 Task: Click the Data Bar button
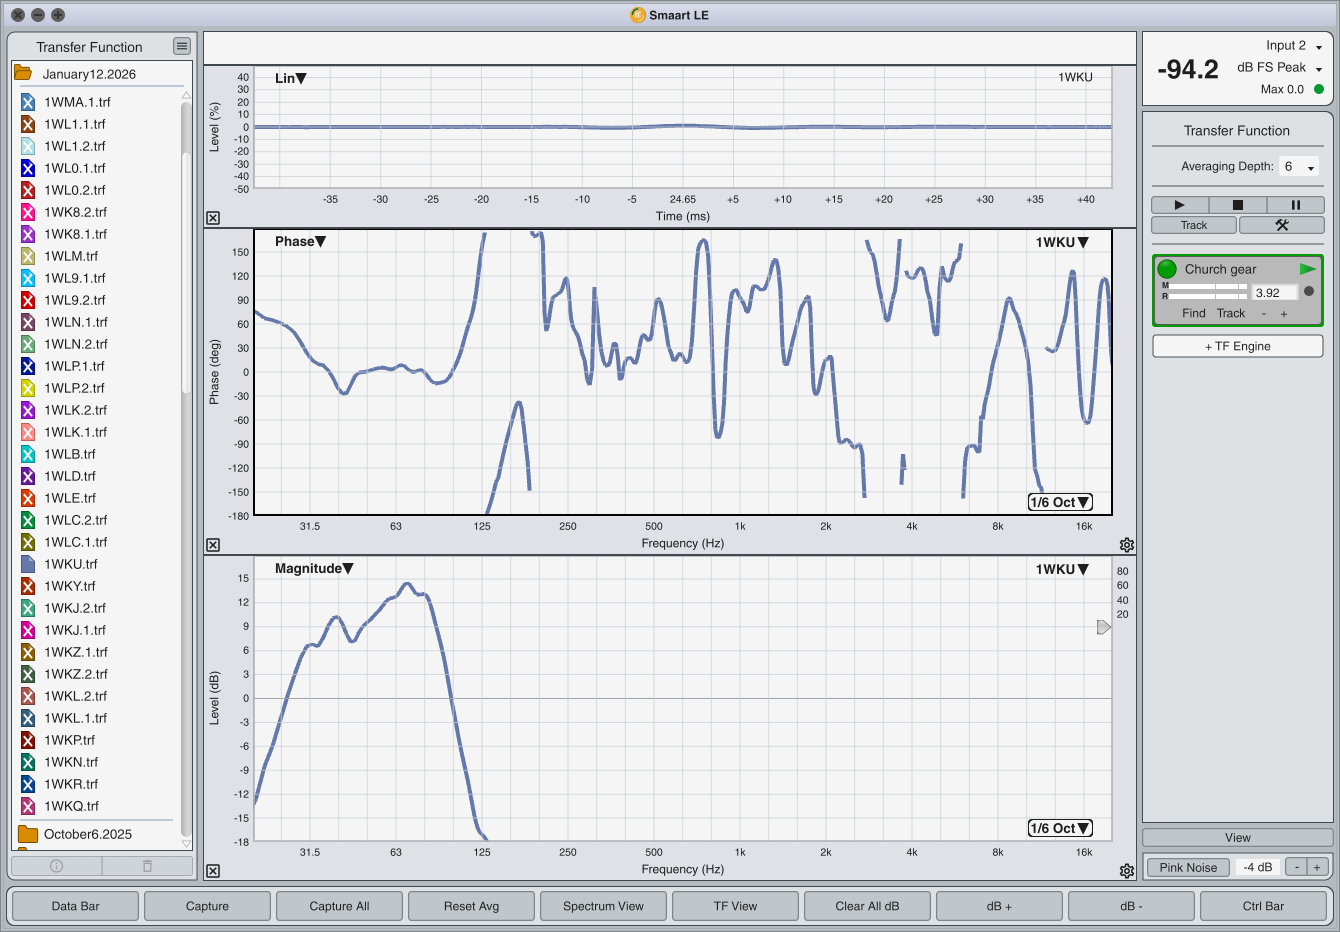pos(76,906)
